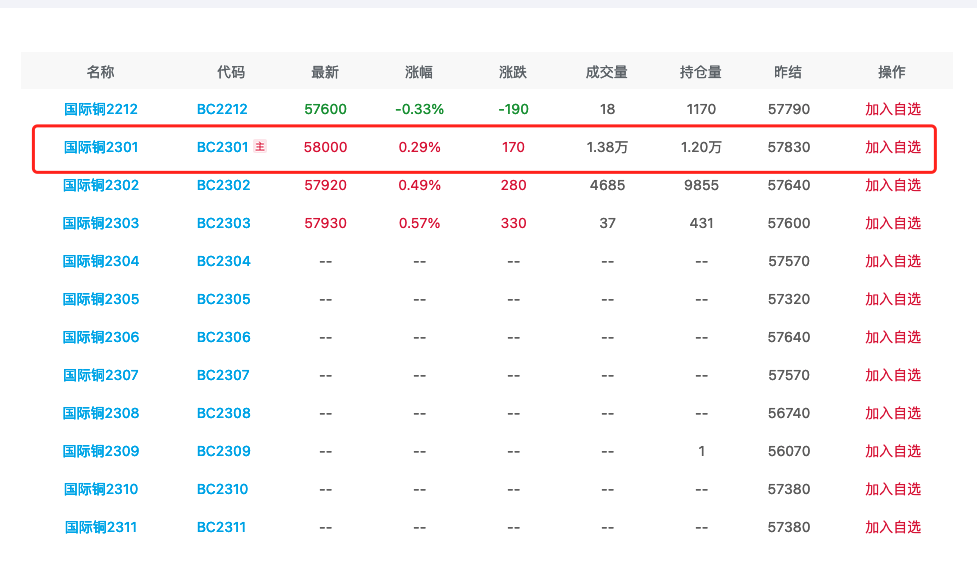
Task: Click the 0.49% change percentage
Action: tap(419, 185)
